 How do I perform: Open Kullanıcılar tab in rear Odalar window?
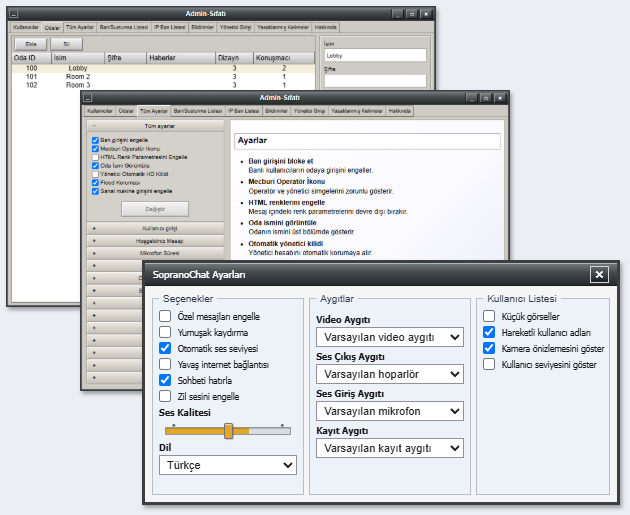26,27
